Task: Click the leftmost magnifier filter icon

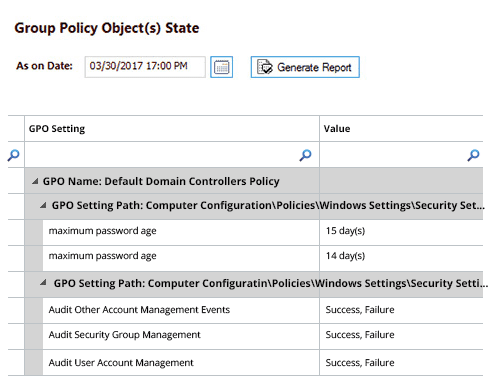Action: (14, 155)
